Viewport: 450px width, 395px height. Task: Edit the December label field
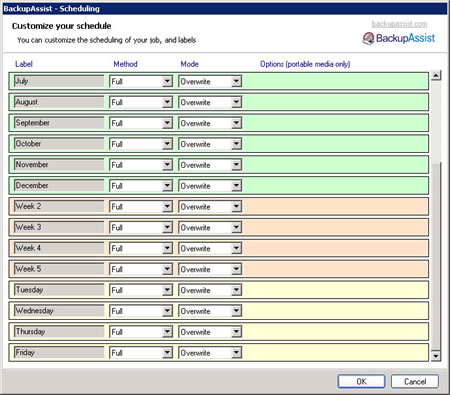click(59, 185)
